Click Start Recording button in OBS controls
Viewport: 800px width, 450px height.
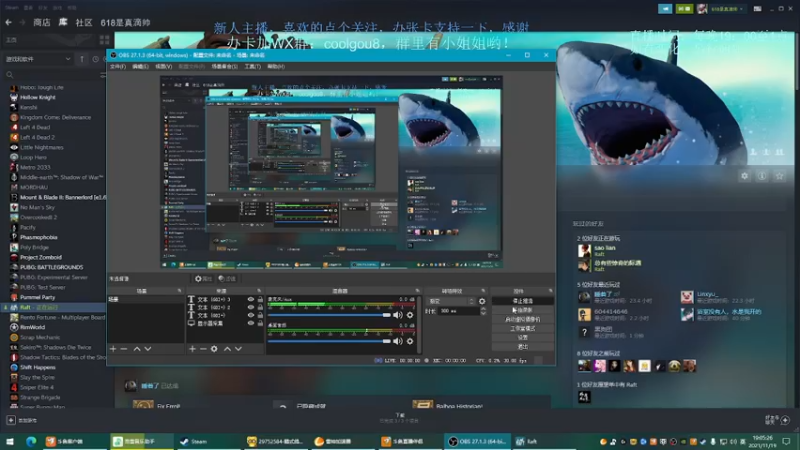(x=522, y=310)
